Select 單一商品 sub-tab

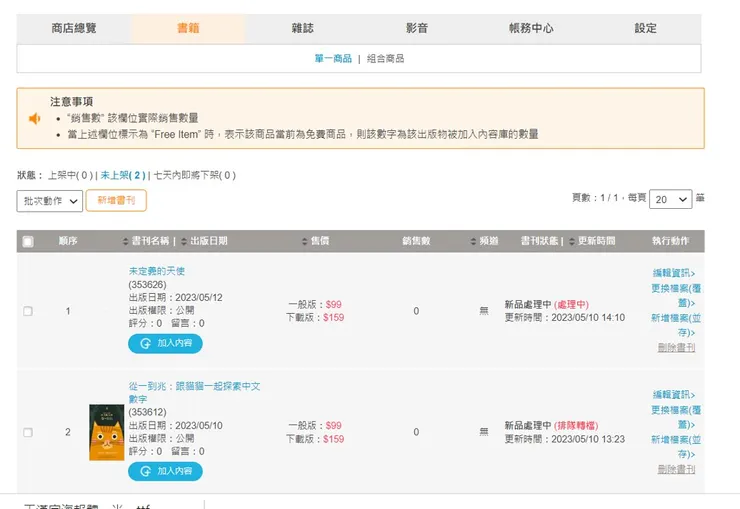pyautogui.click(x=333, y=58)
